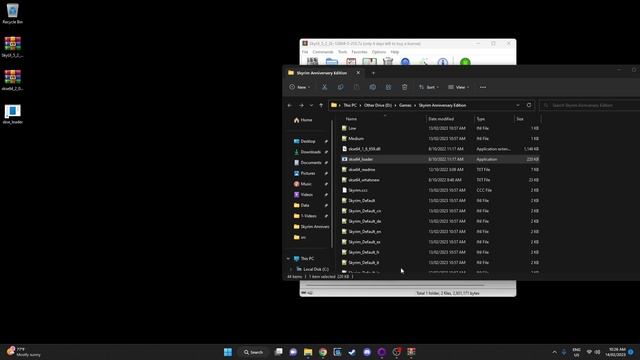Screen dimensions: 640x360
Task: Open Downloads in the Explorer sidebar
Action: coord(310,152)
